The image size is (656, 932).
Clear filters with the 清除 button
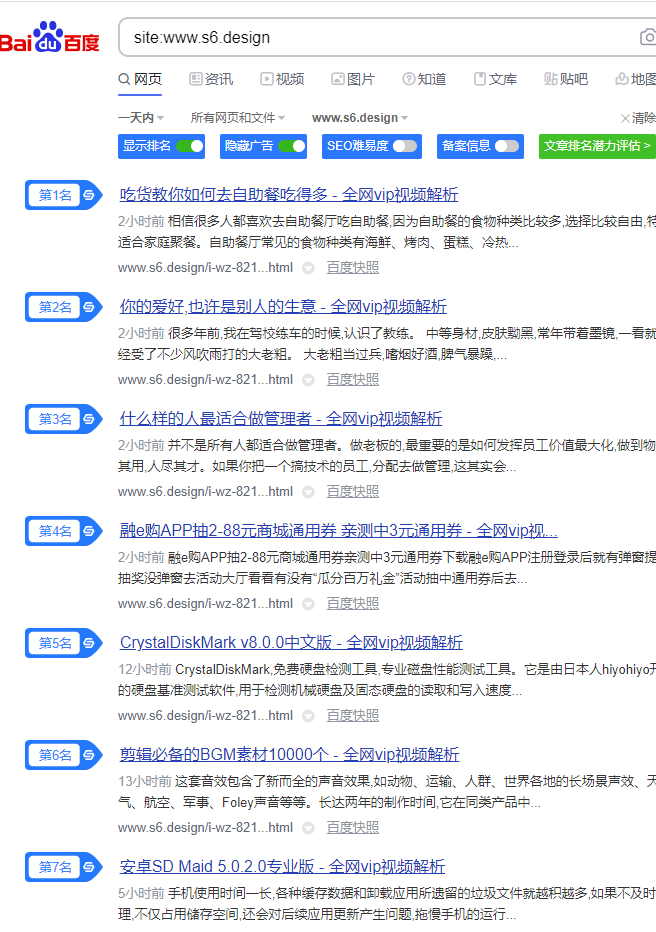point(638,118)
